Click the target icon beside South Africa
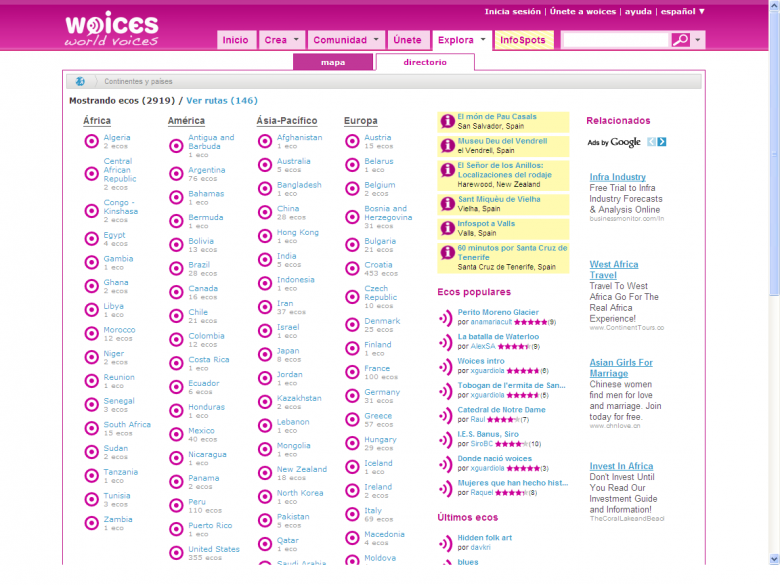This screenshot has height=585, width=780. click(92, 428)
